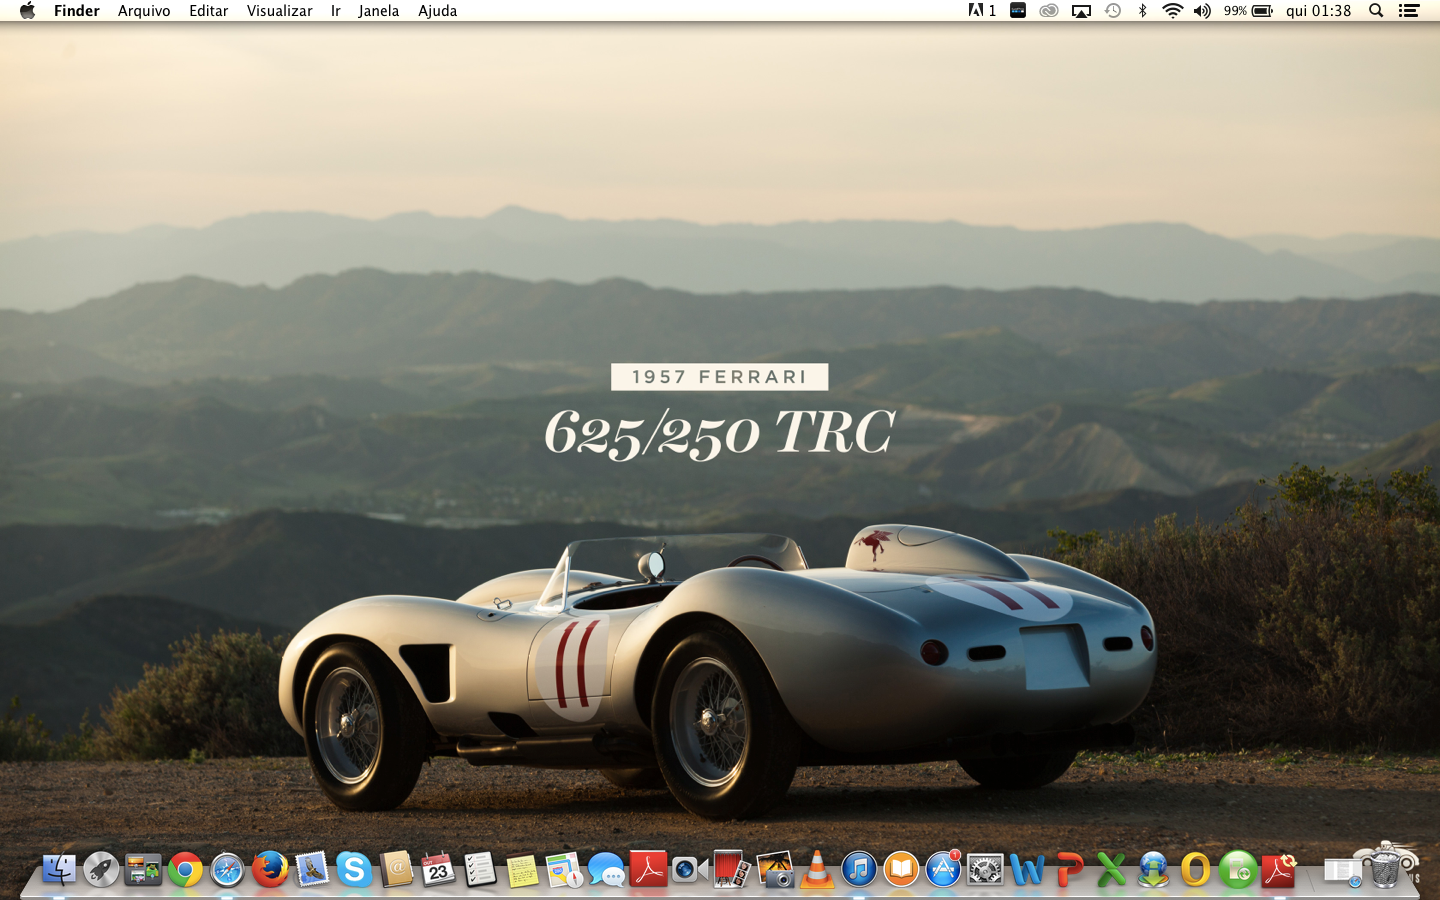The width and height of the screenshot is (1440, 900).
Task: Open Mail stamp icon in Dock
Action: [x=312, y=869]
